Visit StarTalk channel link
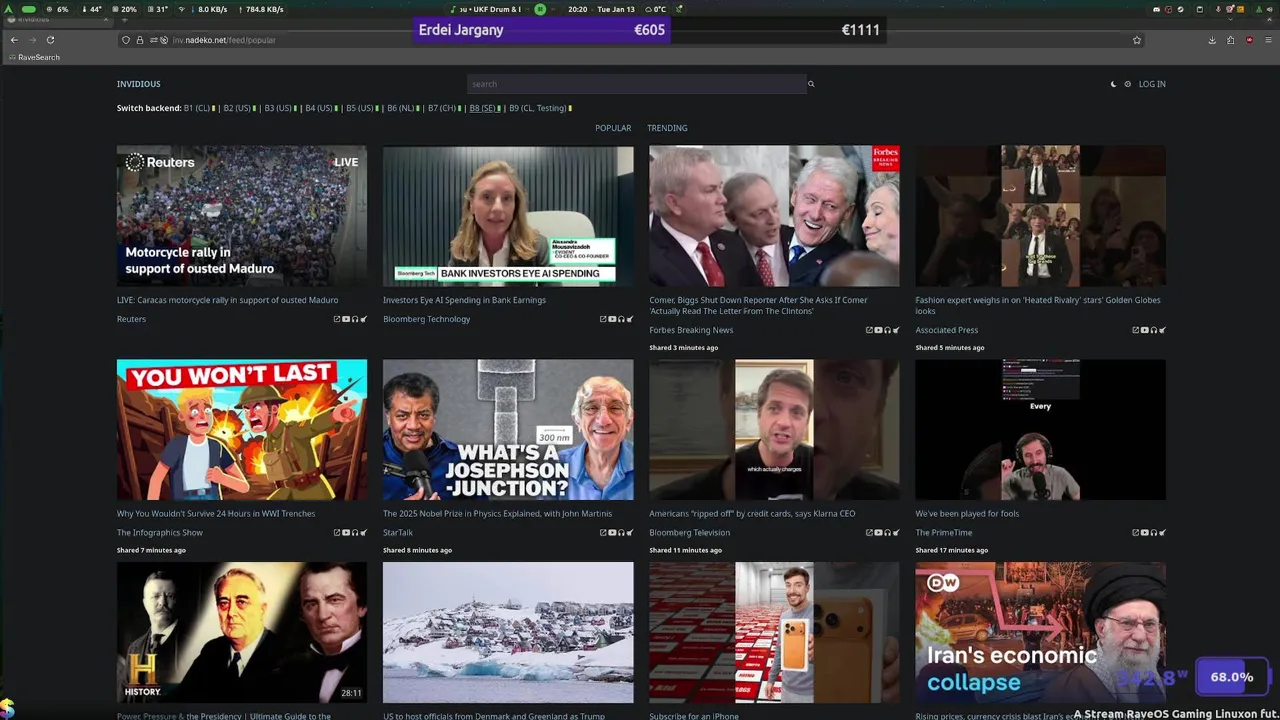This screenshot has height=720, width=1280. click(x=398, y=533)
